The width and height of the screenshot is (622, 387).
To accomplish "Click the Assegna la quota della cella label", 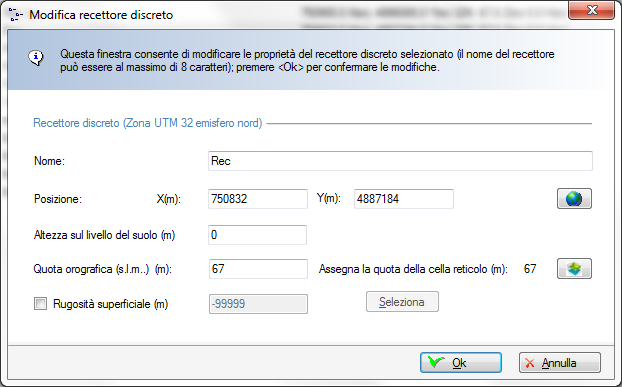I will click(413, 269).
